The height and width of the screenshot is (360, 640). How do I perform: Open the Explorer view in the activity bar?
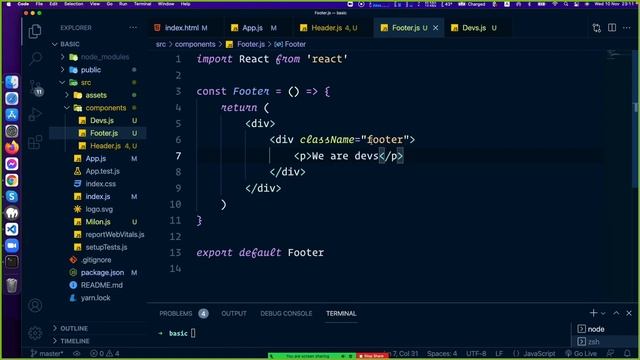click(35, 31)
